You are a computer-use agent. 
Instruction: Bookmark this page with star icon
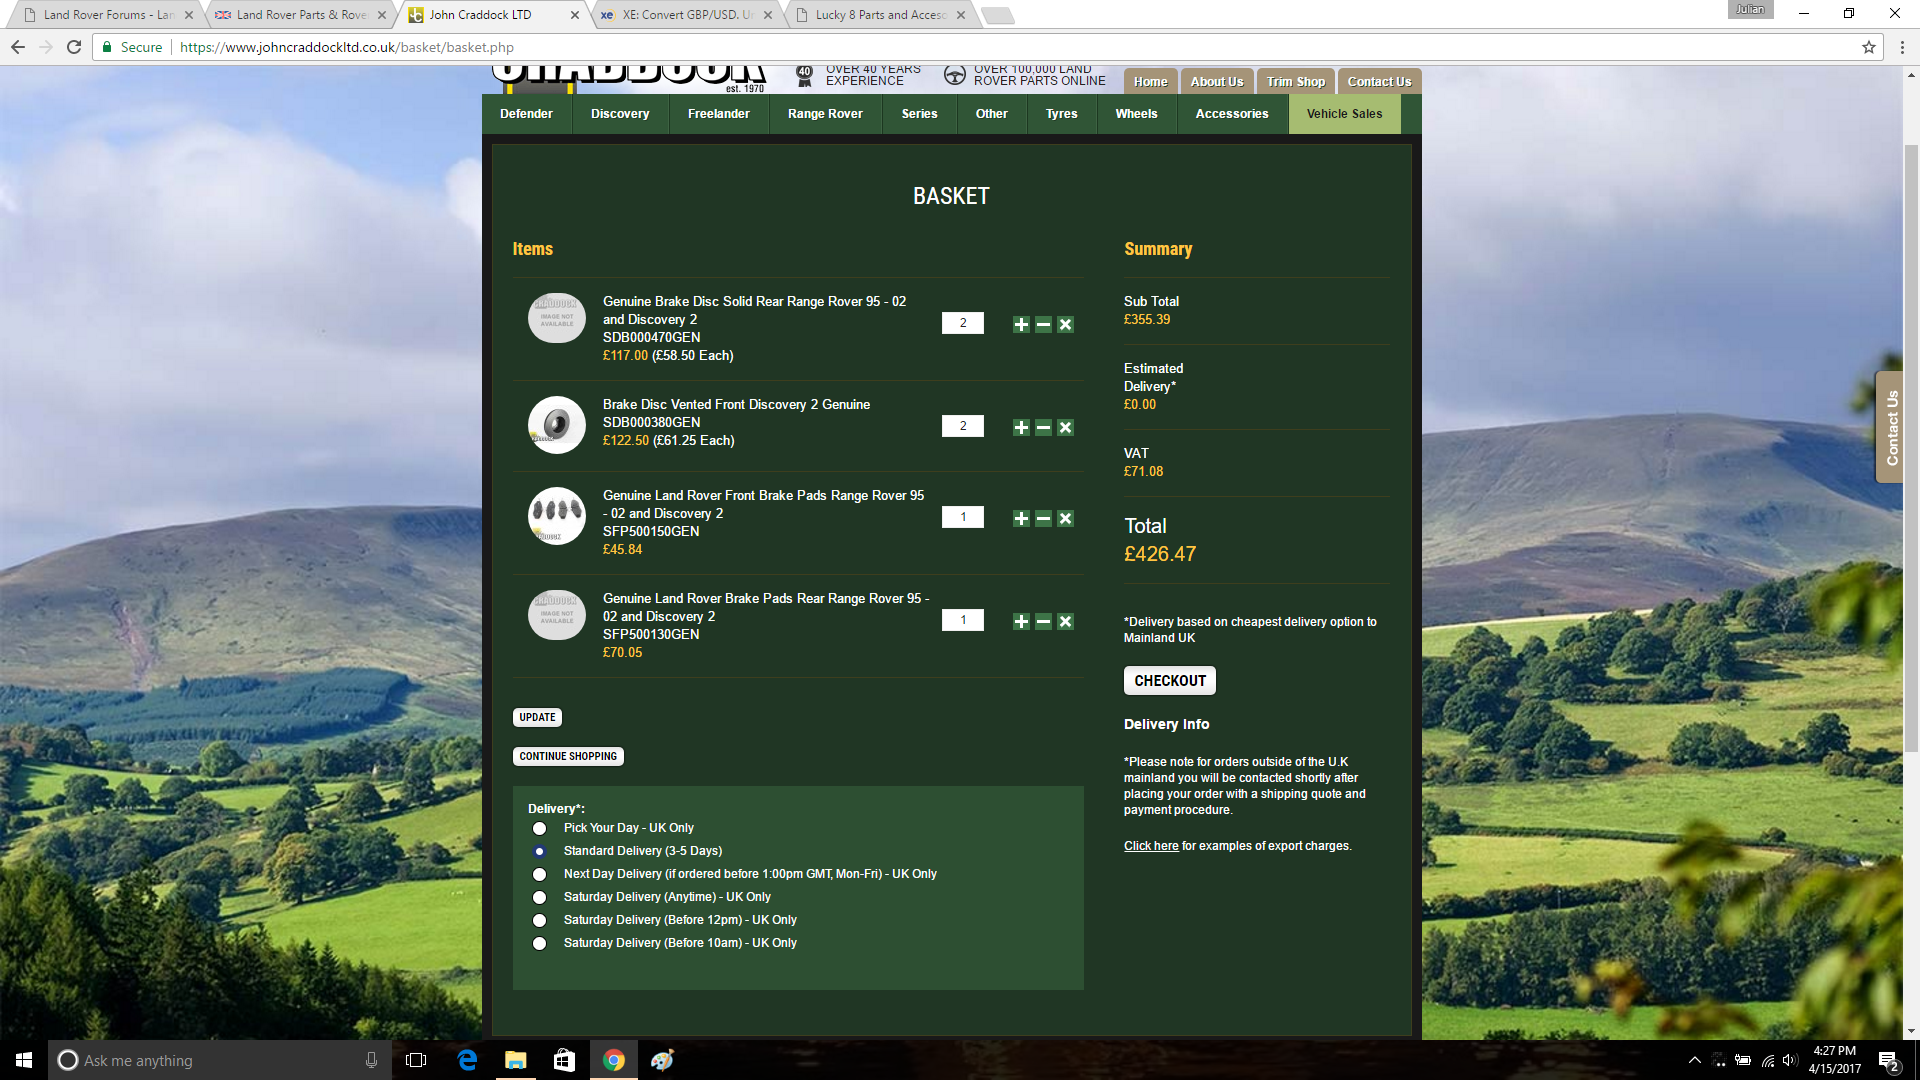[x=1868, y=47]
